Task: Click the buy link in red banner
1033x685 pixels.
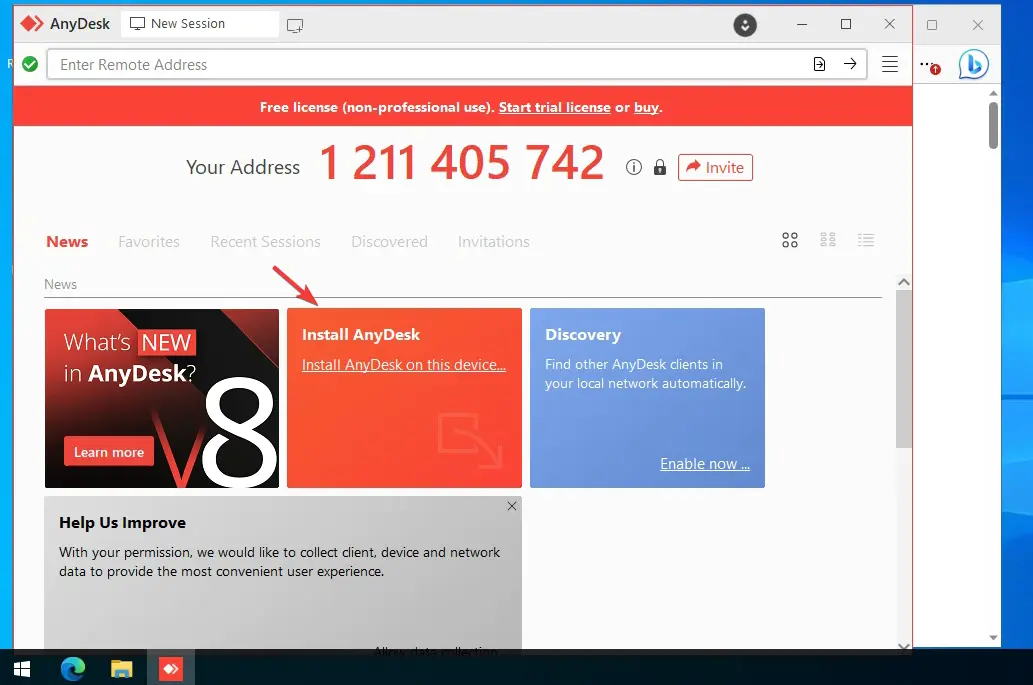Action: [x=646, y=107]
